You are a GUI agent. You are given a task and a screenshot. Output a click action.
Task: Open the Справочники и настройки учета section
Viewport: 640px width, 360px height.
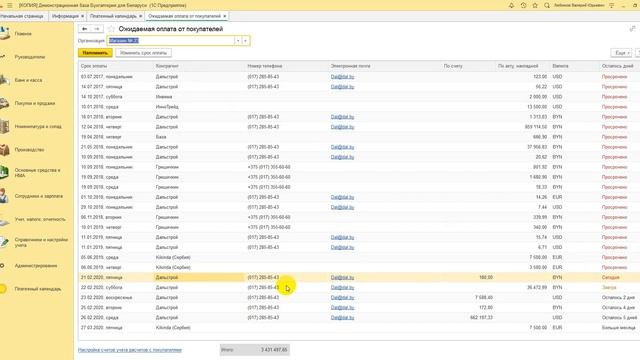[41, 242]
